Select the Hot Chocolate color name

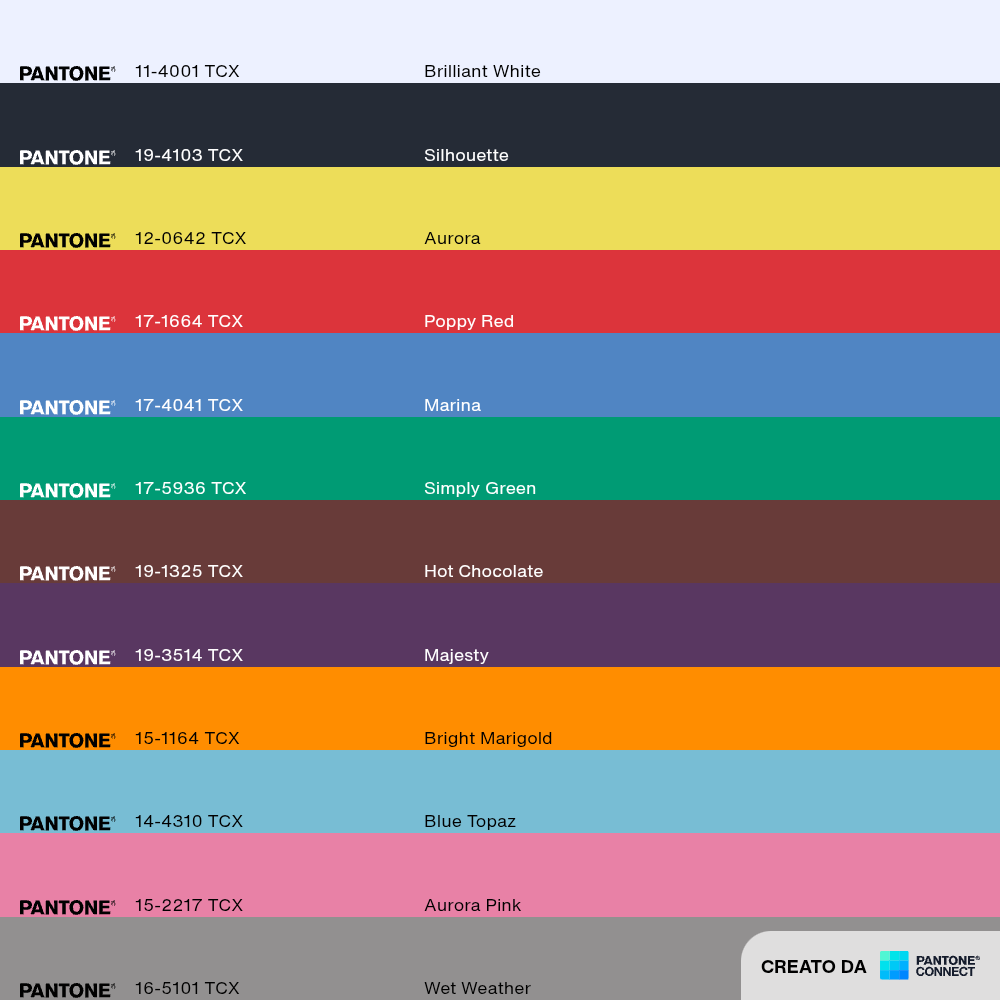click(483, 571)
